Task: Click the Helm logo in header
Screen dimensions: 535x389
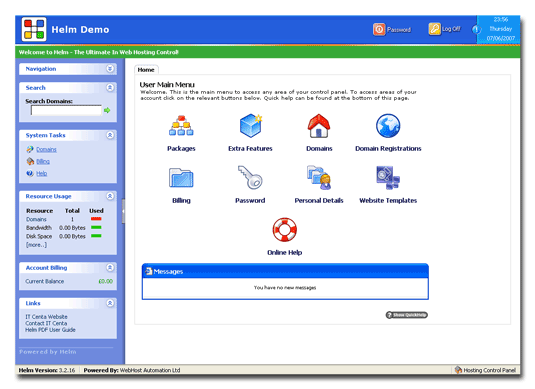Action: pos(34,29)
